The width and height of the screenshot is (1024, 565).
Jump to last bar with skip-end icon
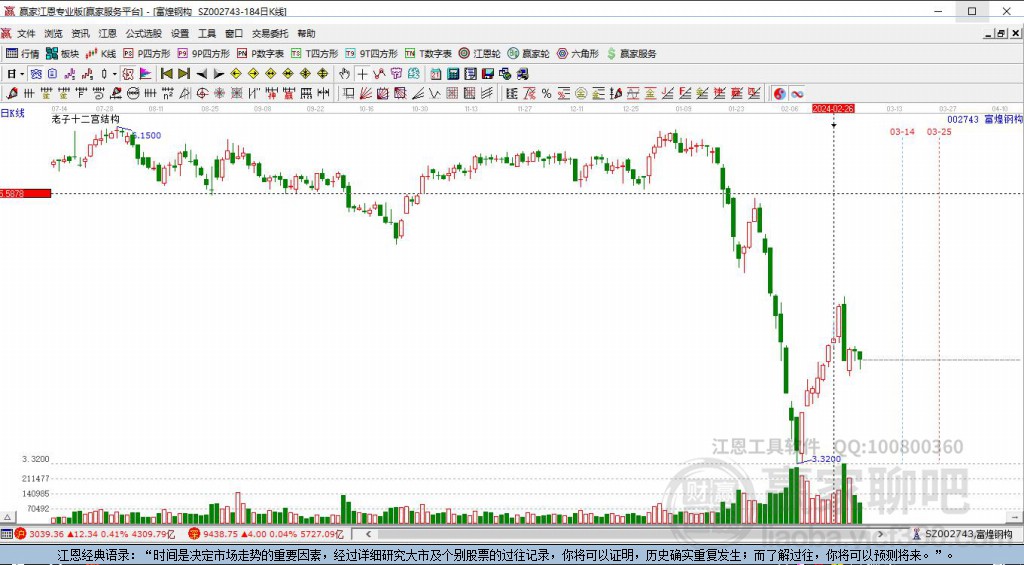(184, 74)
